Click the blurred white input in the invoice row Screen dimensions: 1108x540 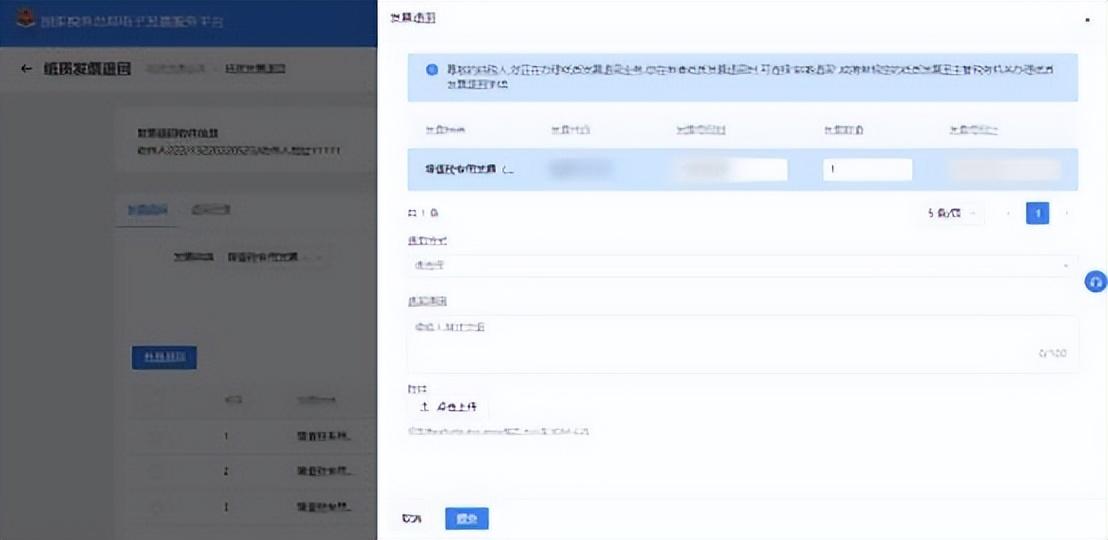click(729, 170)
